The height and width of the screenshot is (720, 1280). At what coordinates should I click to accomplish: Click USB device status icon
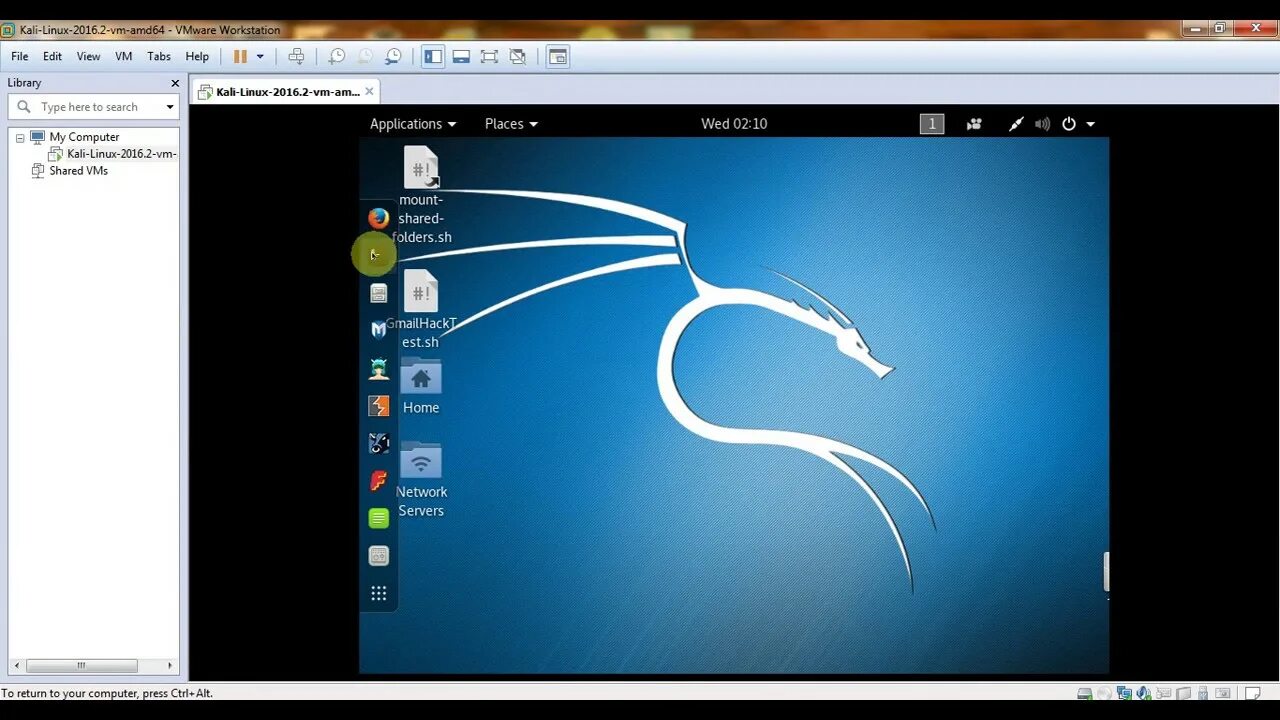click(x=1202, y=693)
